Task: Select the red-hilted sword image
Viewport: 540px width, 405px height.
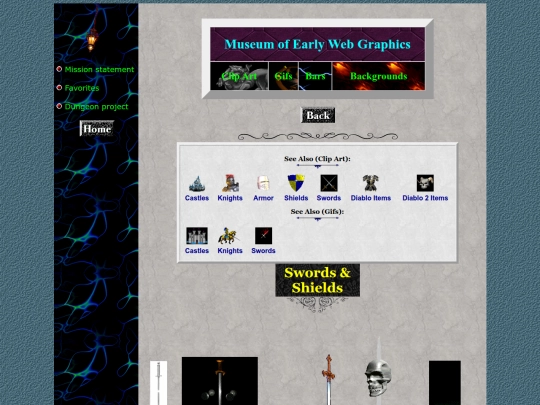Action: pyautogui.click(x=329, y=380)
